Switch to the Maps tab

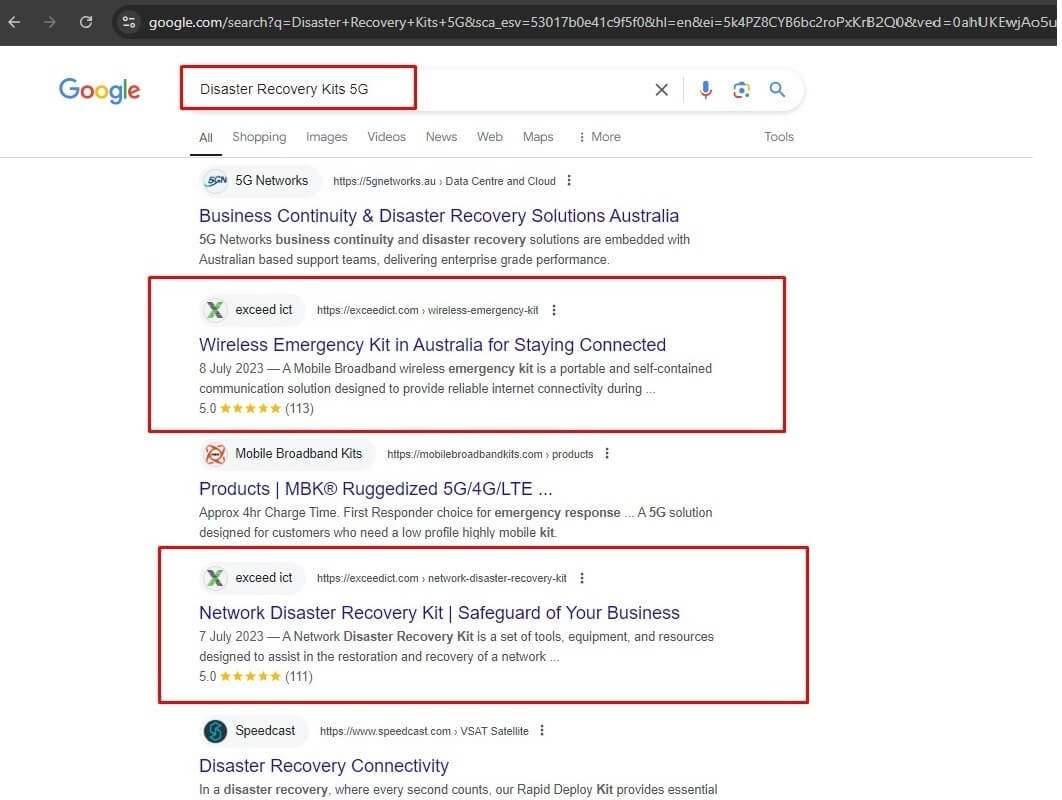point(538,137)
